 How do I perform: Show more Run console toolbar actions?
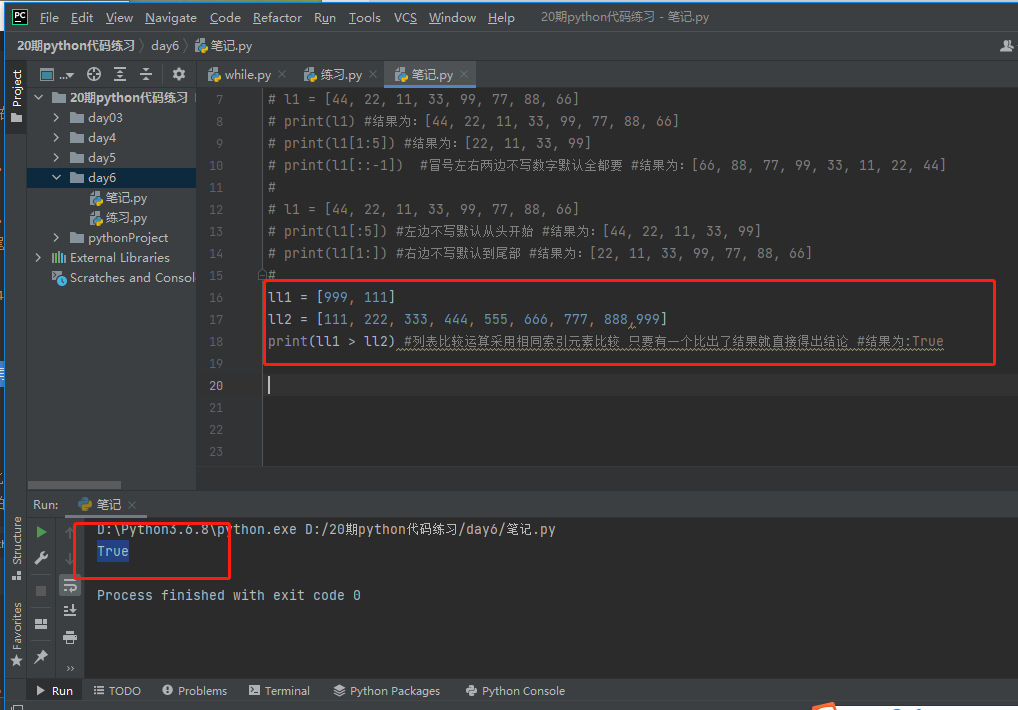pos(69,668)
